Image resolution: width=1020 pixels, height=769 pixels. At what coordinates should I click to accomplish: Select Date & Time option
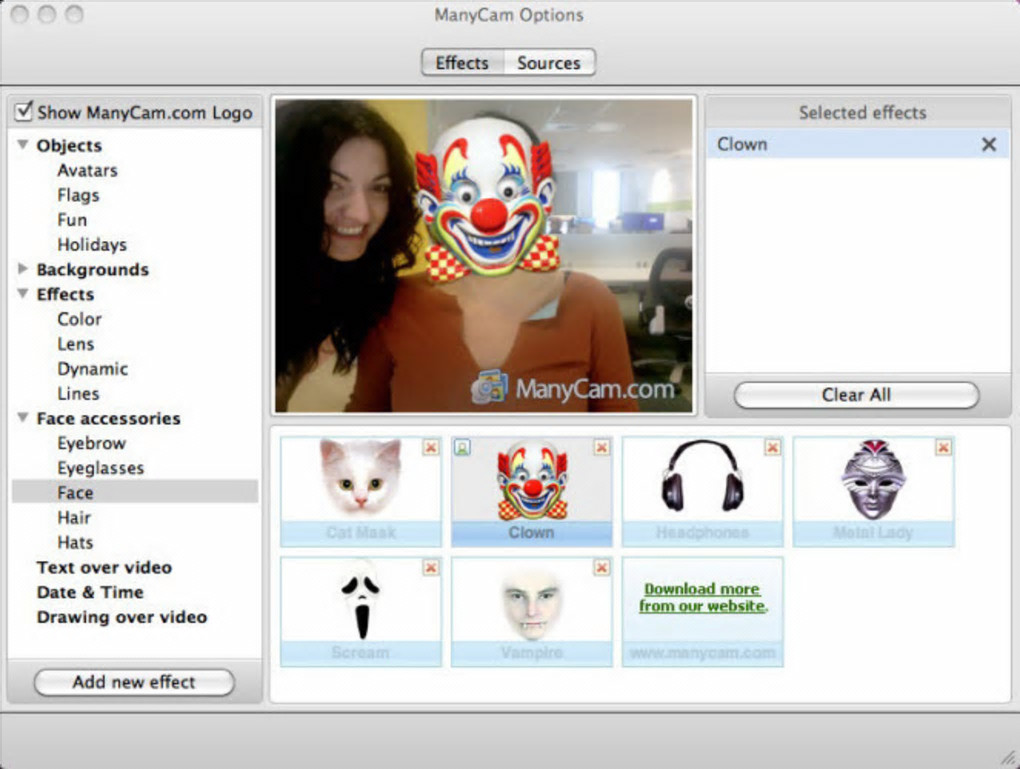90,592
